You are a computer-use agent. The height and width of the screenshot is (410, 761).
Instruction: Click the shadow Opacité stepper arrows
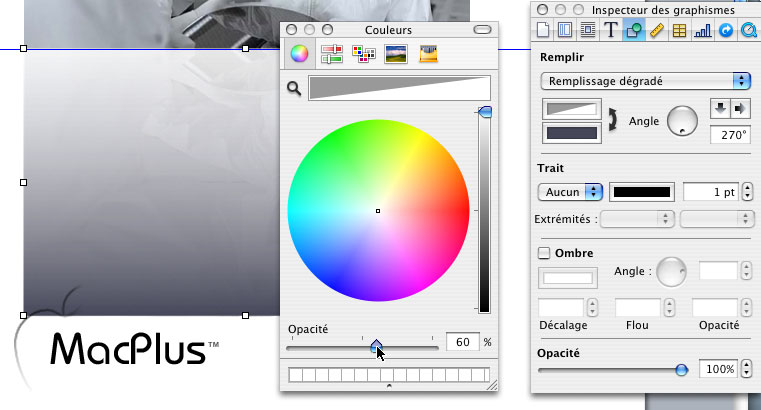click(746, 308)
